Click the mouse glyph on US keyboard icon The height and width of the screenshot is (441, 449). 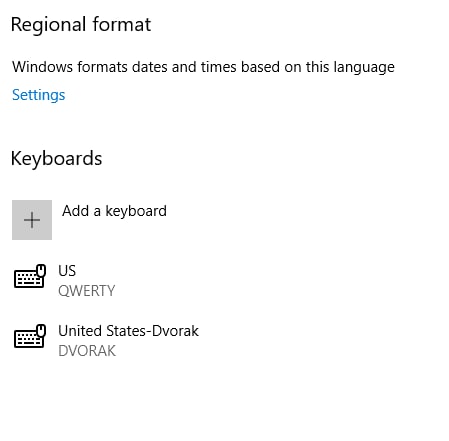41,270
